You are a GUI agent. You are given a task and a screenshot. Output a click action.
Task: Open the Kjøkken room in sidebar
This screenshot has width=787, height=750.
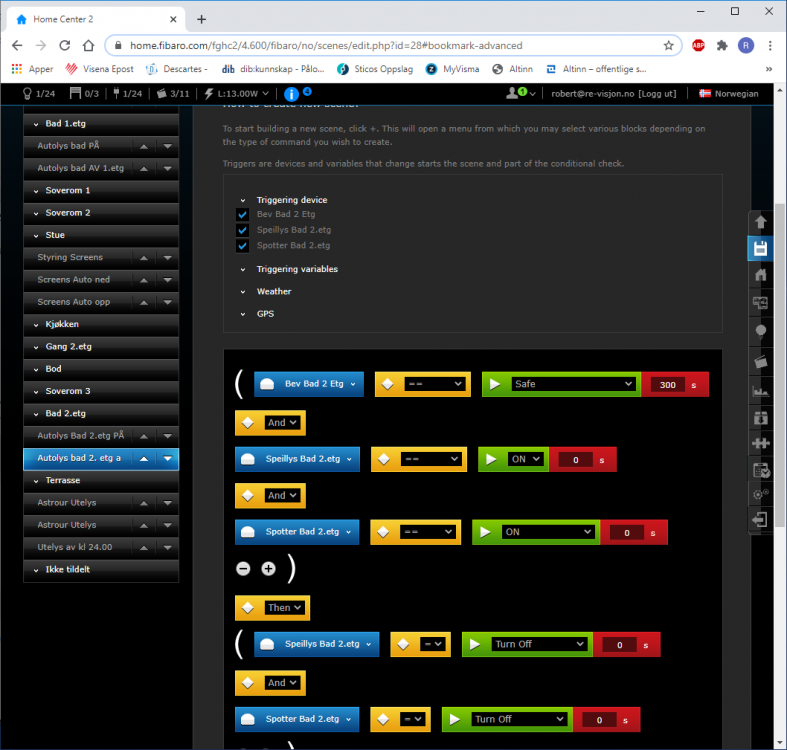click(x=62, y=324)
